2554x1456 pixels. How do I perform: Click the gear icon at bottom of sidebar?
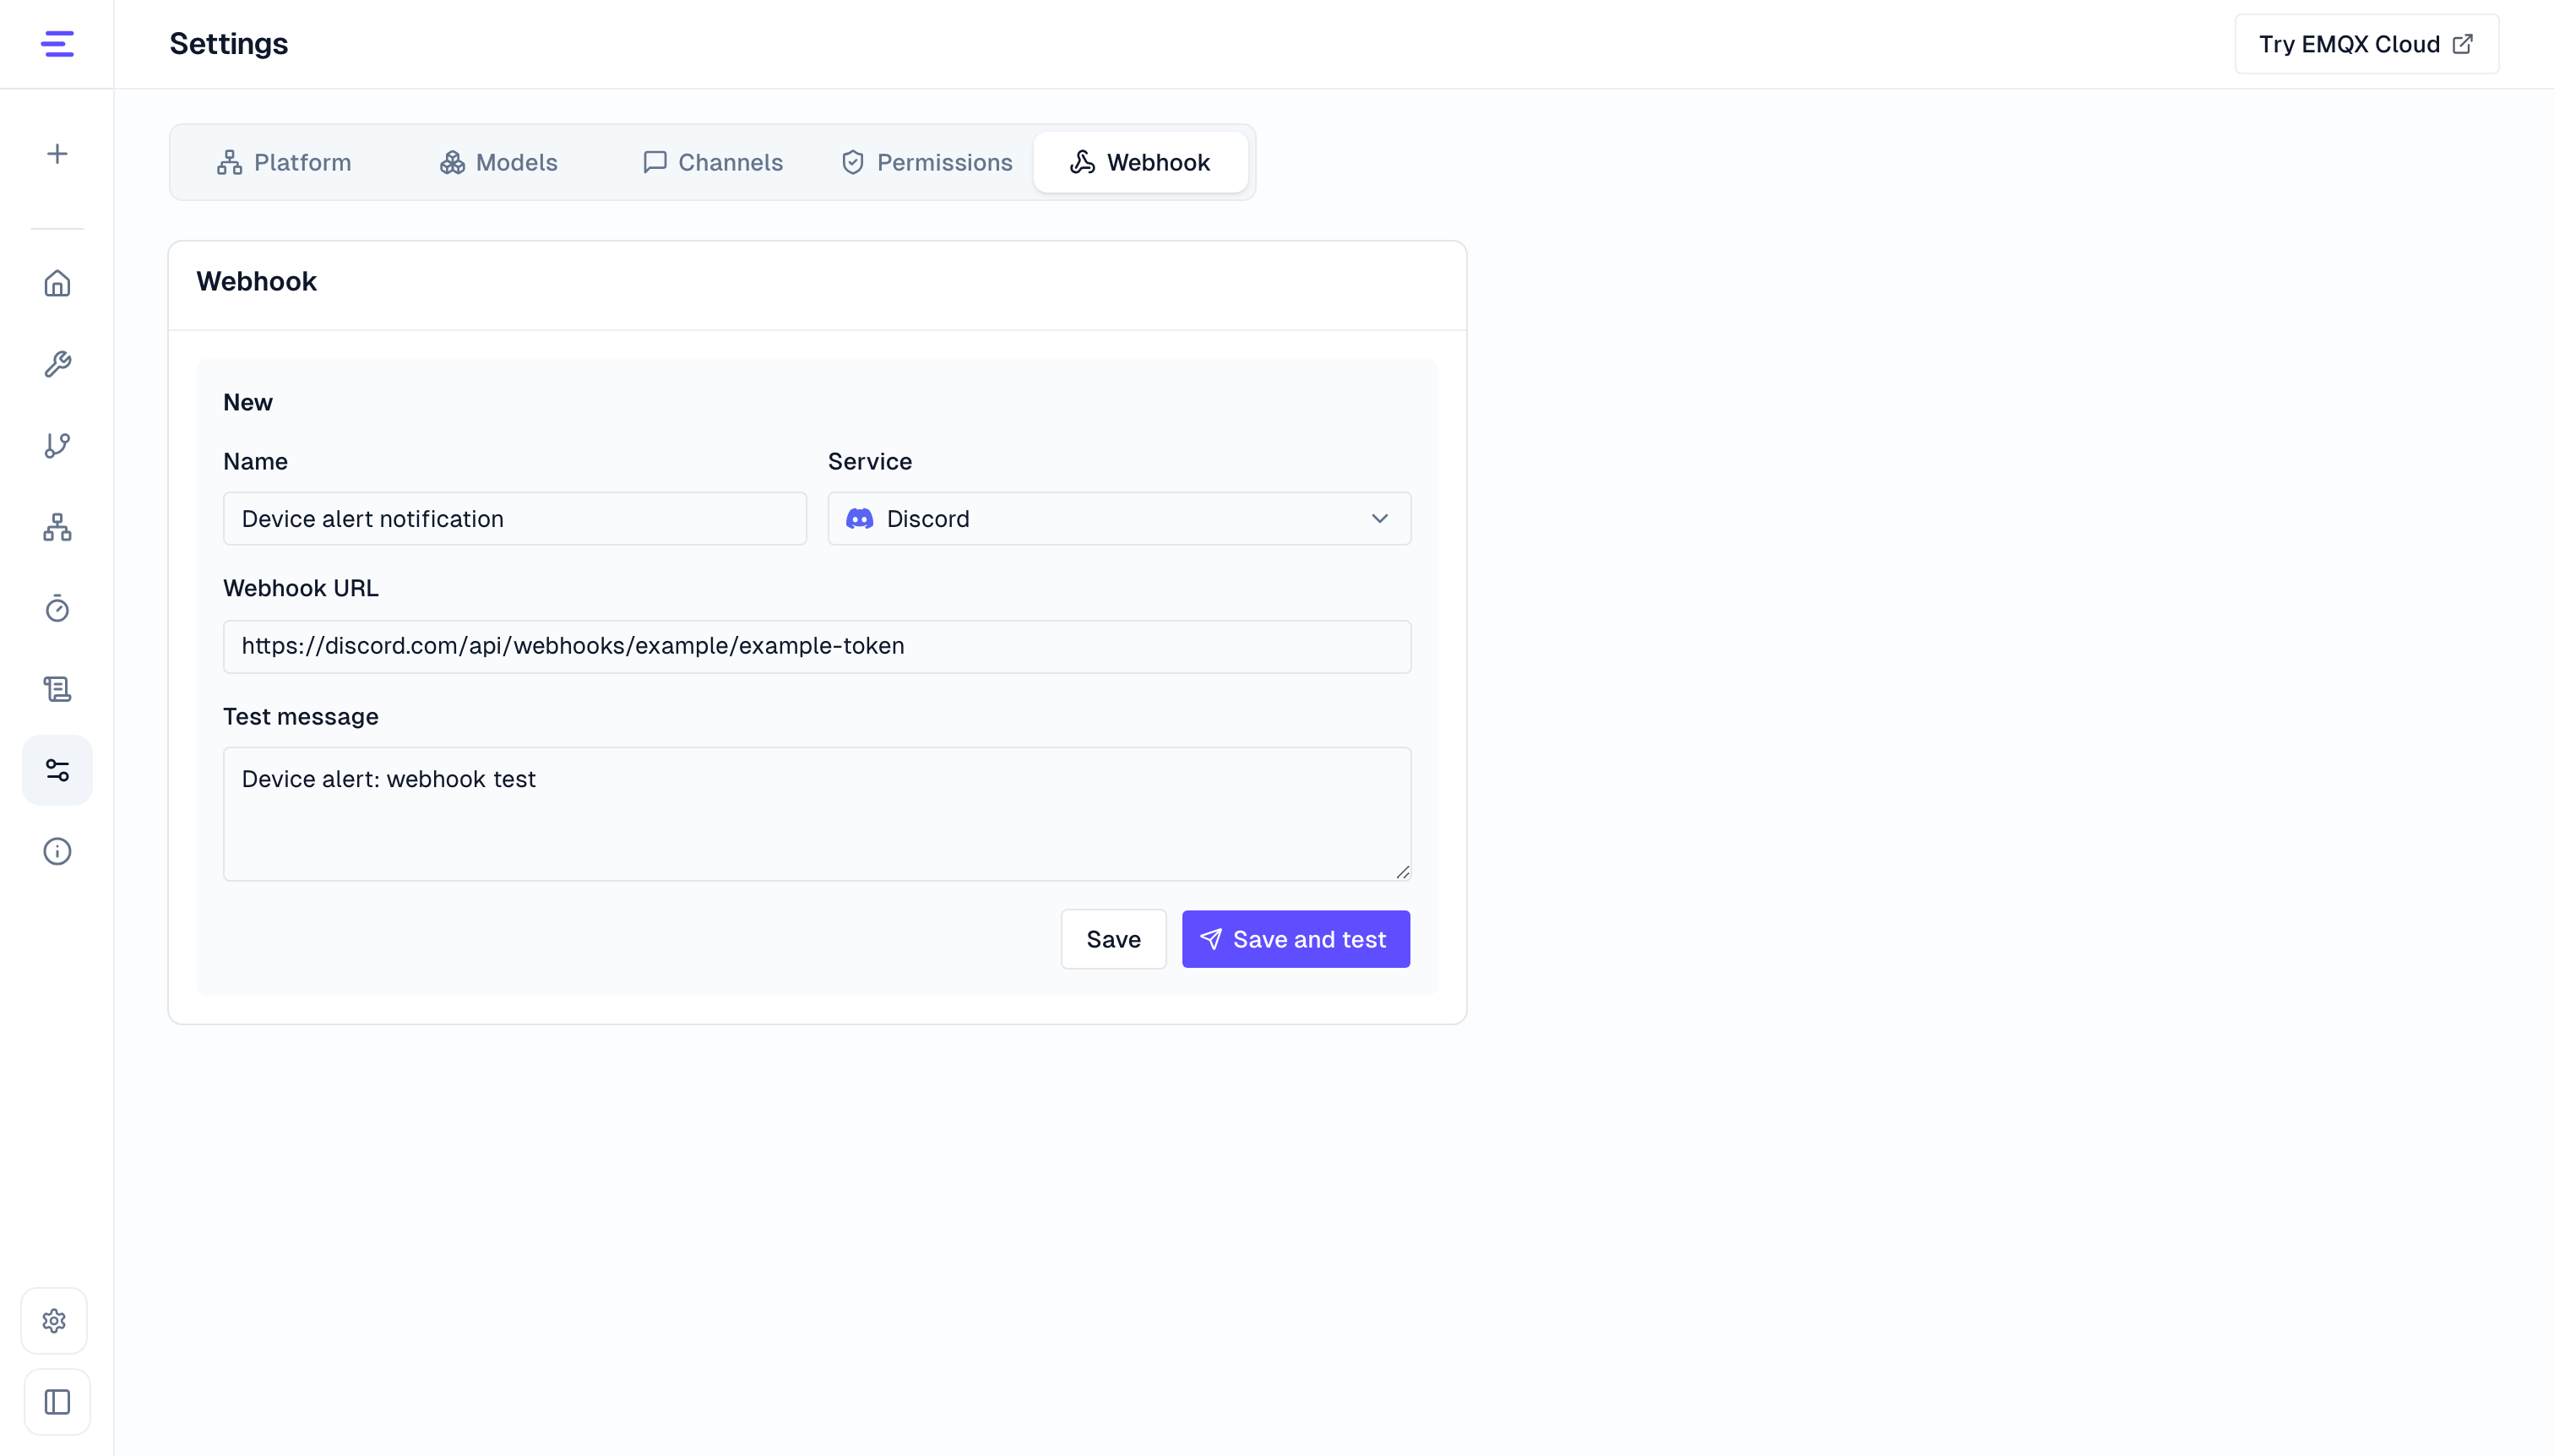pyautogui.click(x=55, y=1321)
